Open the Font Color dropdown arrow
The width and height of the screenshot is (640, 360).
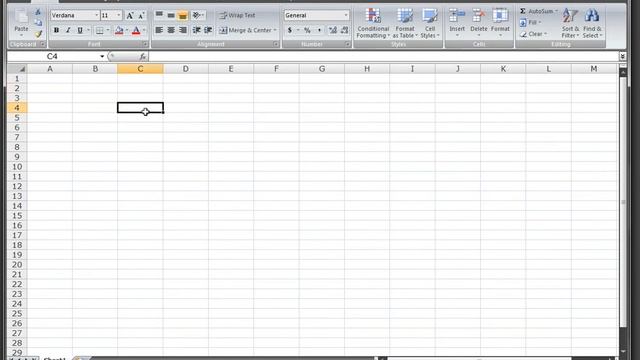[144, 30]
